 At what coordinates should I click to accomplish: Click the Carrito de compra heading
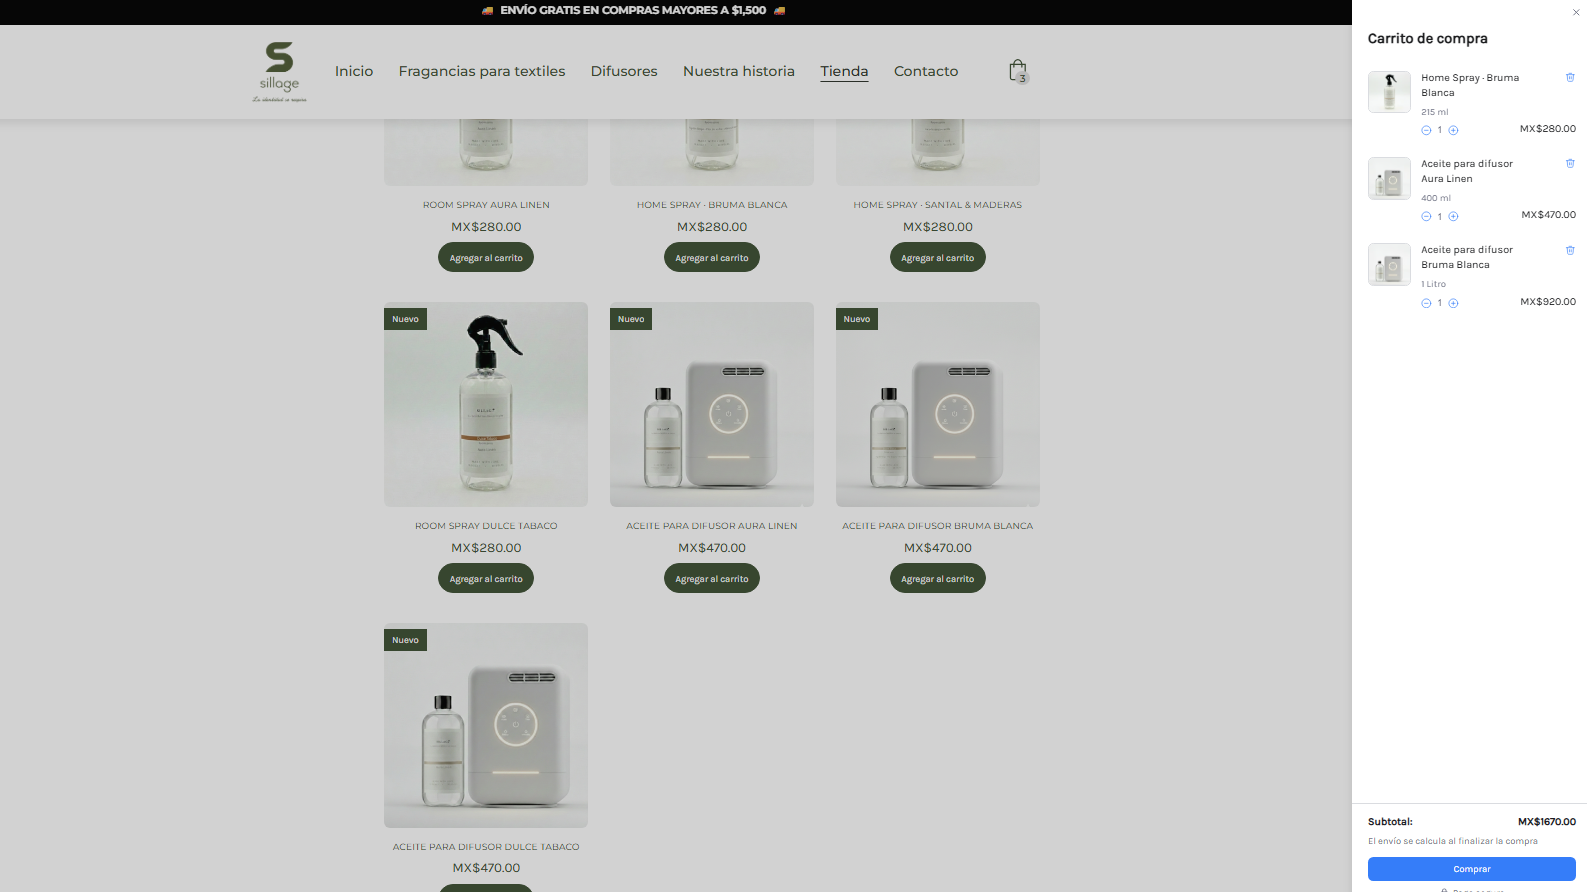tap(1427, 38)
